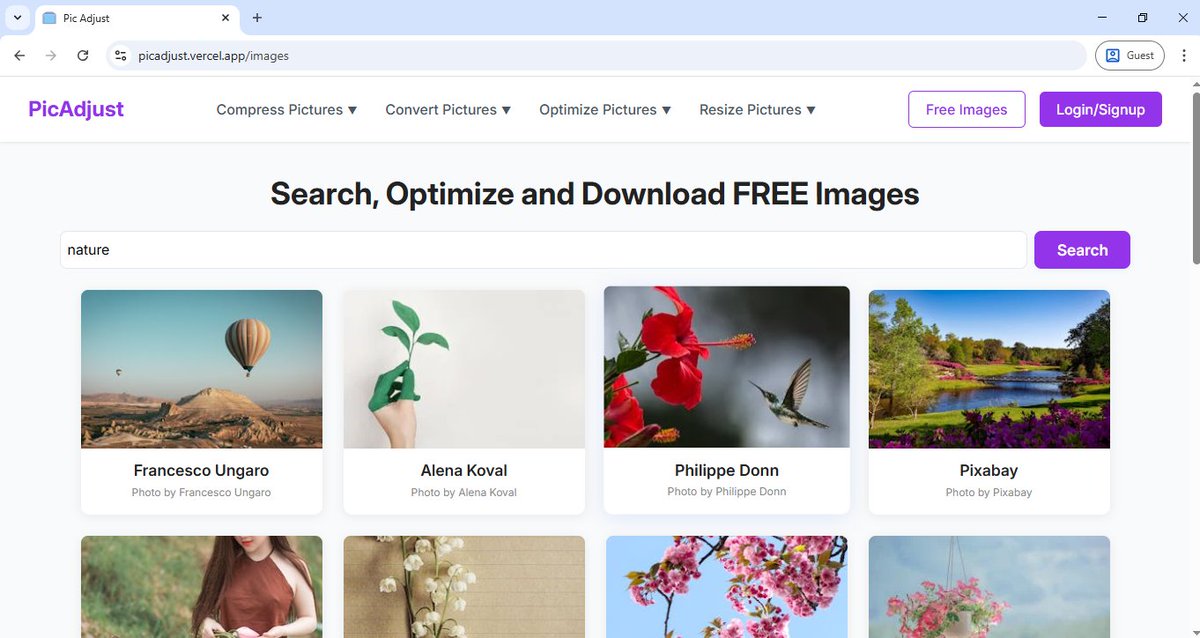The image size is (1200, 638).
Task: Click the Francesco Ungaro card title
Action: click(x=201, y=470)
